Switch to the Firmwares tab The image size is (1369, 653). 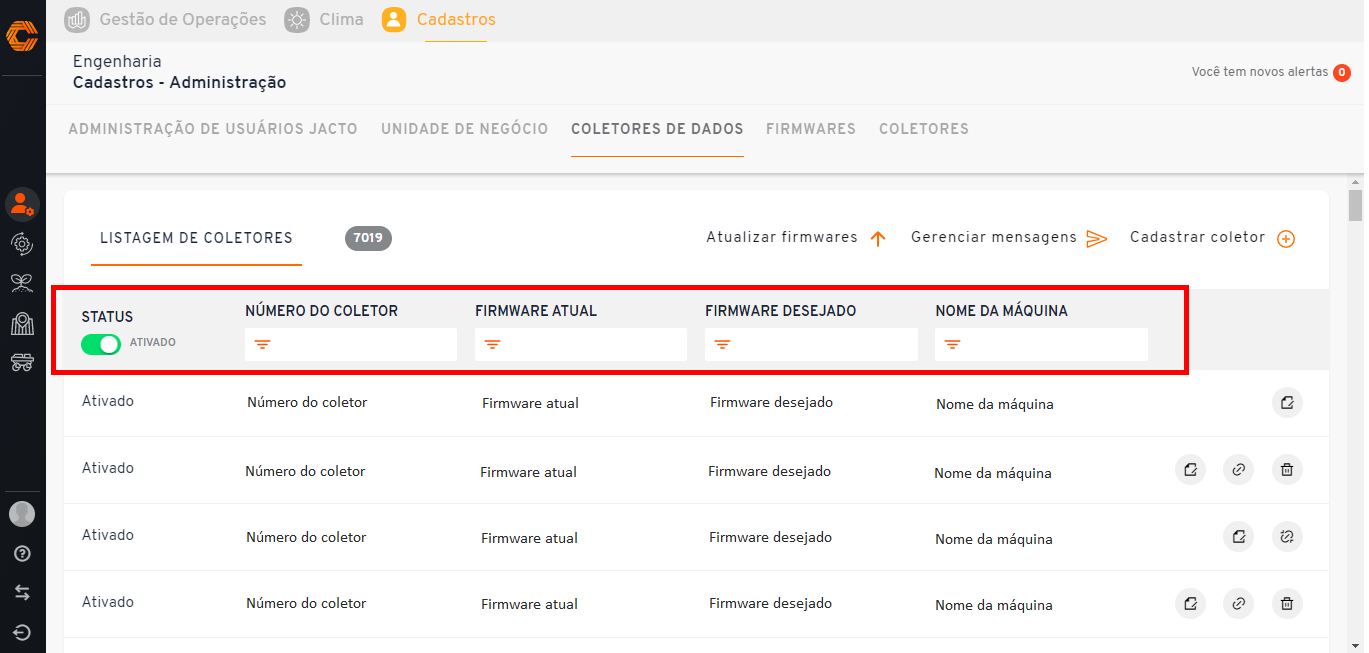811,129
